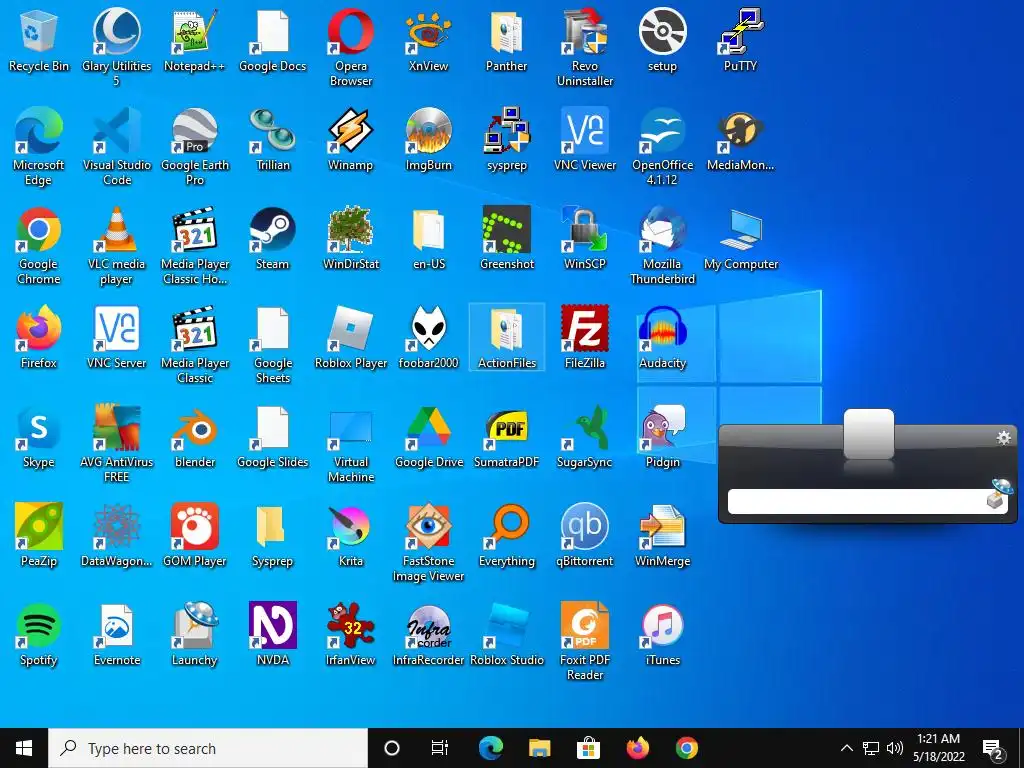1024x768 pixels.
Task: Show hidden system tray icons
Action: [x=846, y=748]
